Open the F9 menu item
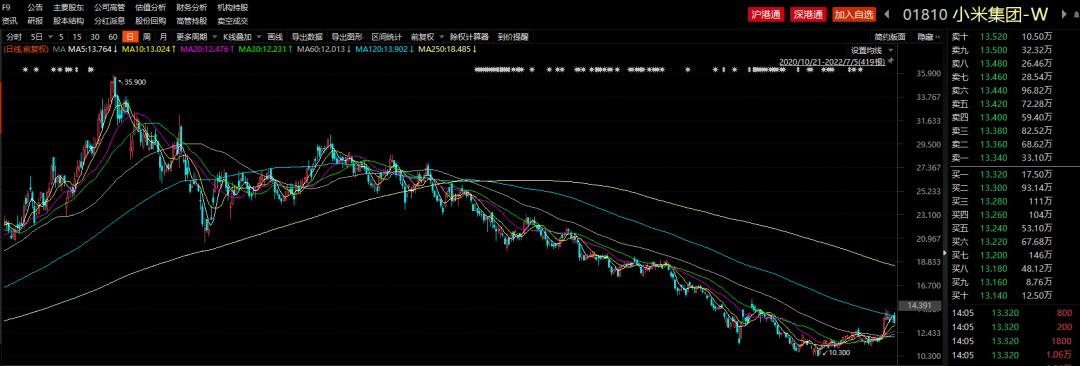1080x366 pixels. pyautogui.click(x=7, y=7)
